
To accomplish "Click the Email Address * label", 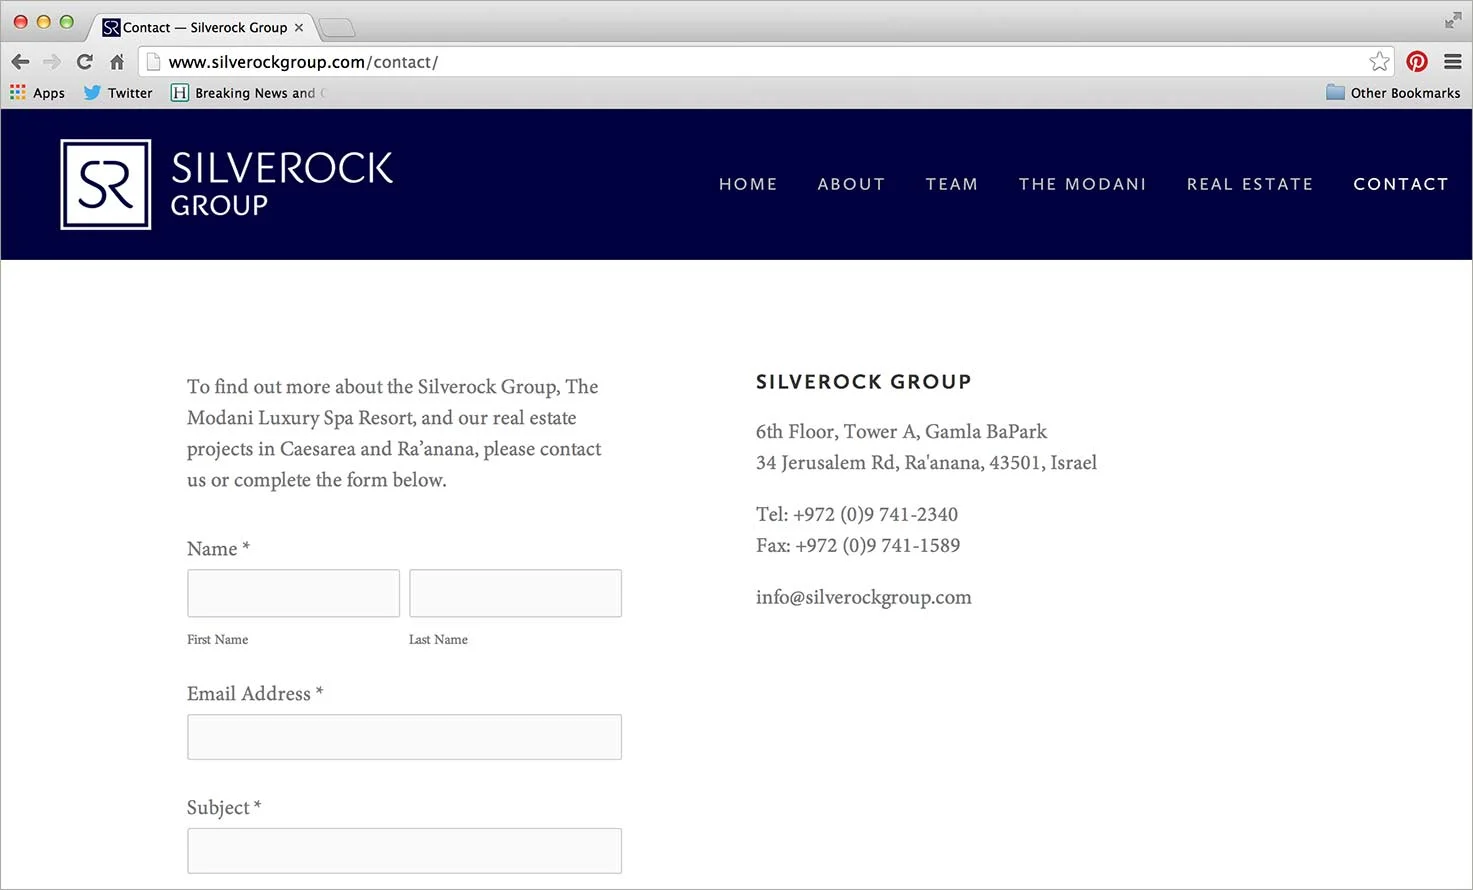I will pos(255,693).
